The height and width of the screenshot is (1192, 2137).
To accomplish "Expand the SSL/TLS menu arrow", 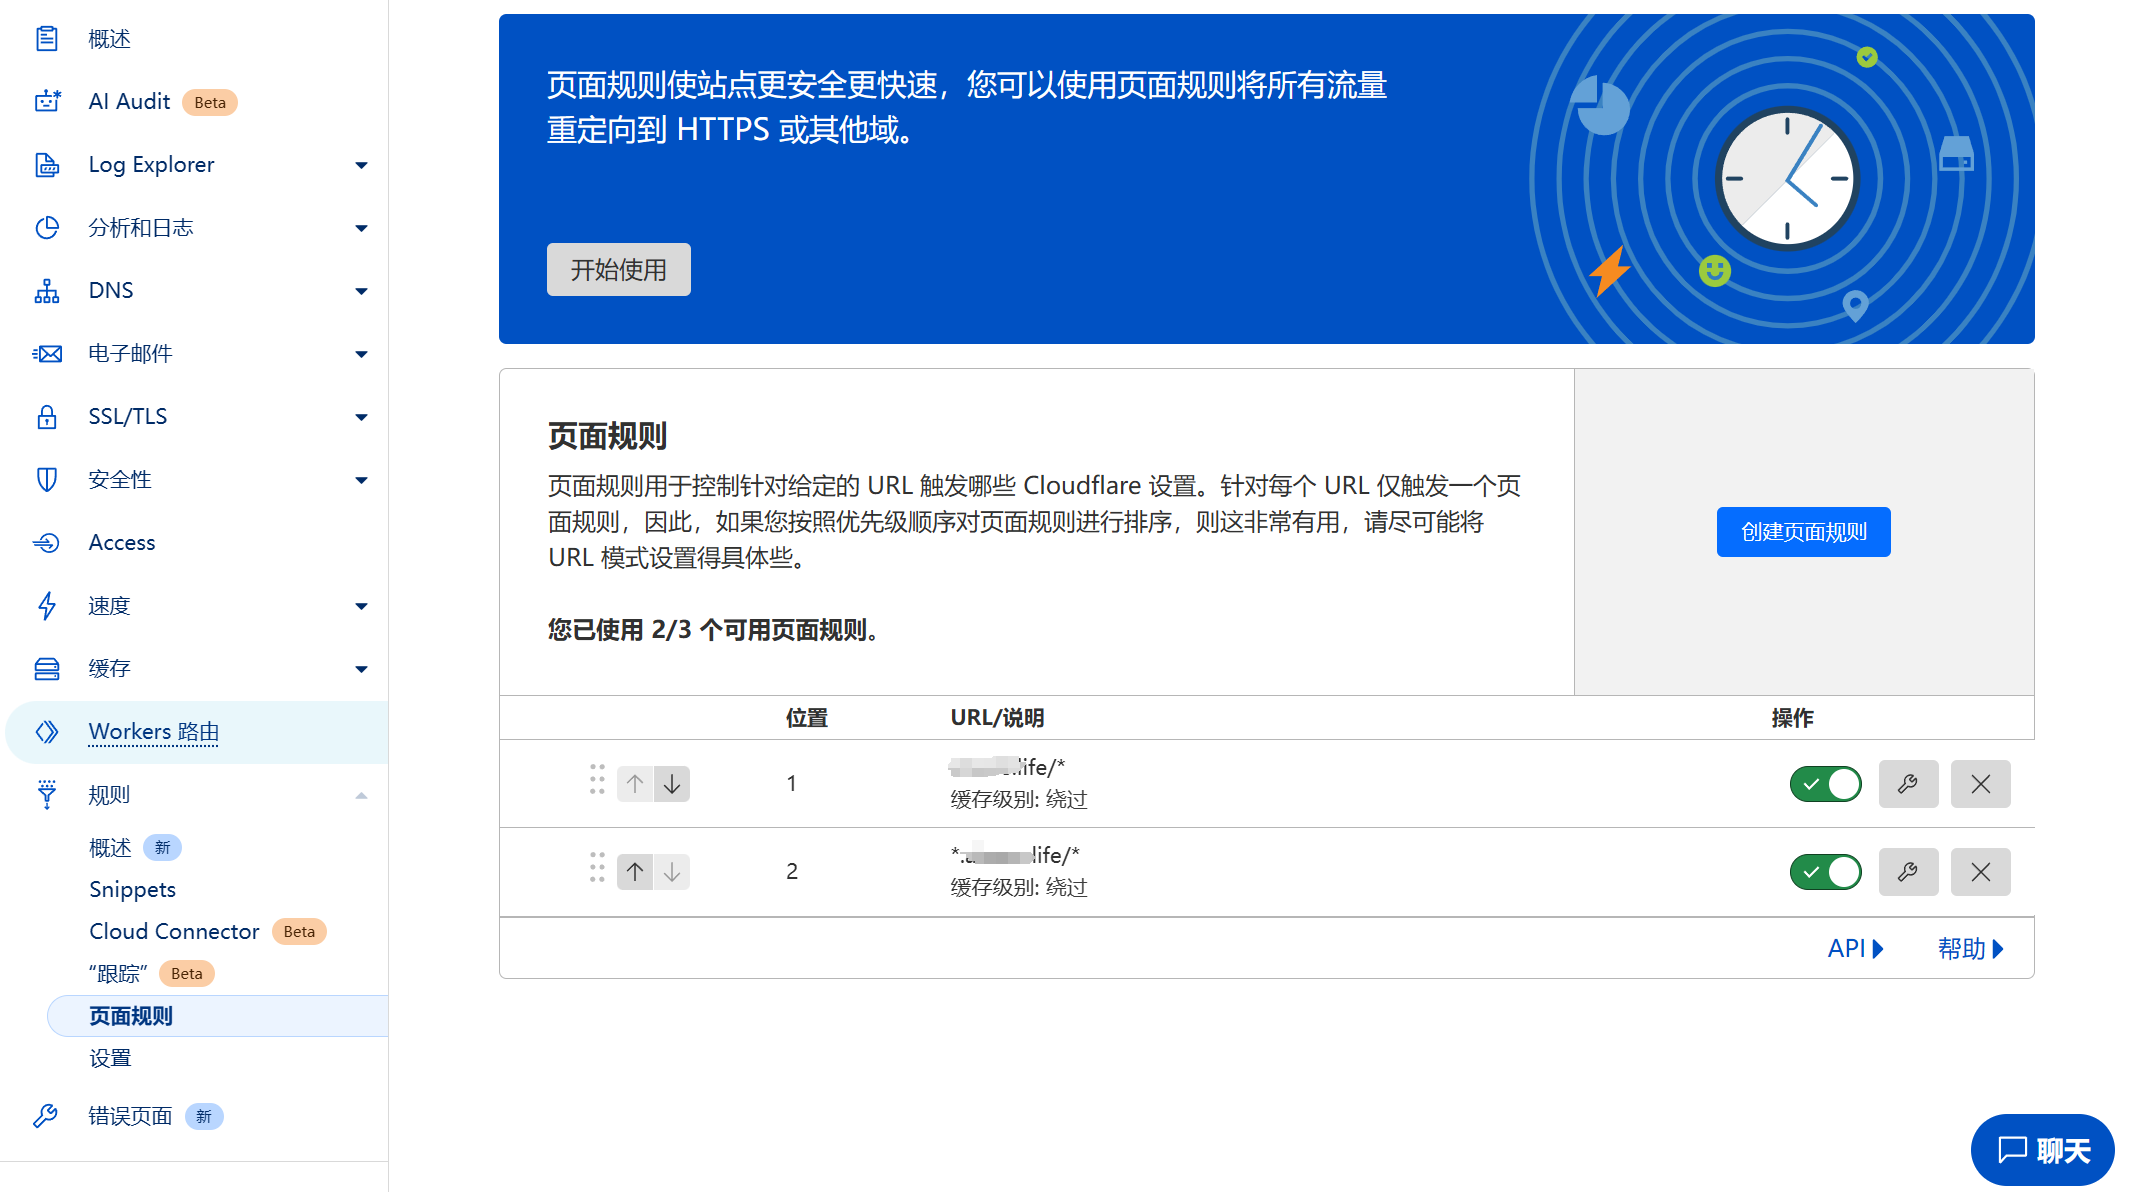I will point(361,417).
